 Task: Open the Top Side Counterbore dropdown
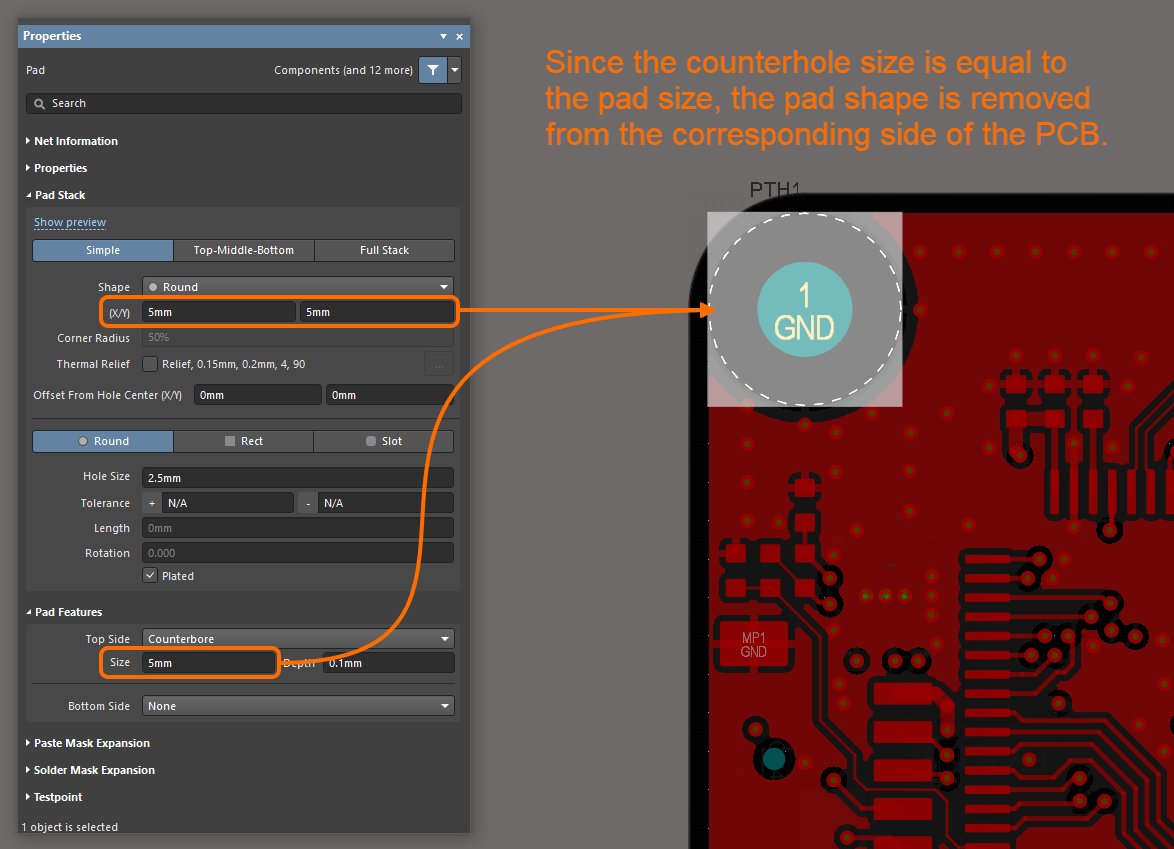tap(297, 639)
